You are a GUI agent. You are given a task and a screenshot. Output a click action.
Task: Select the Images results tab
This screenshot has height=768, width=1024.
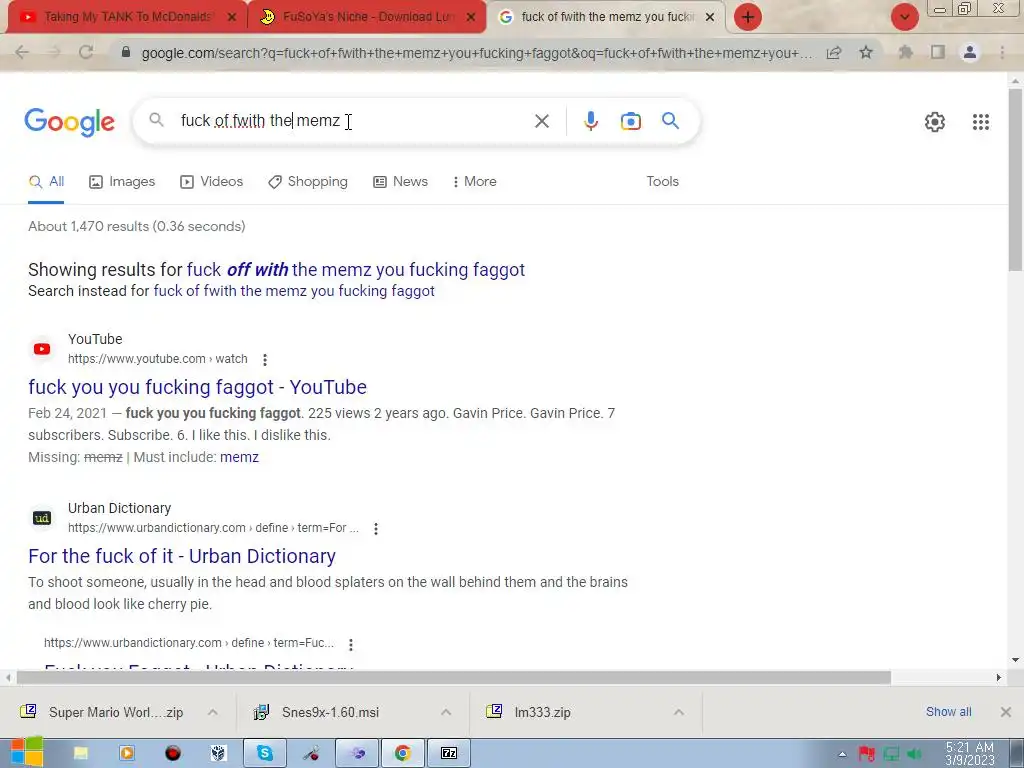pyautogui.click(x=122, y=182)
